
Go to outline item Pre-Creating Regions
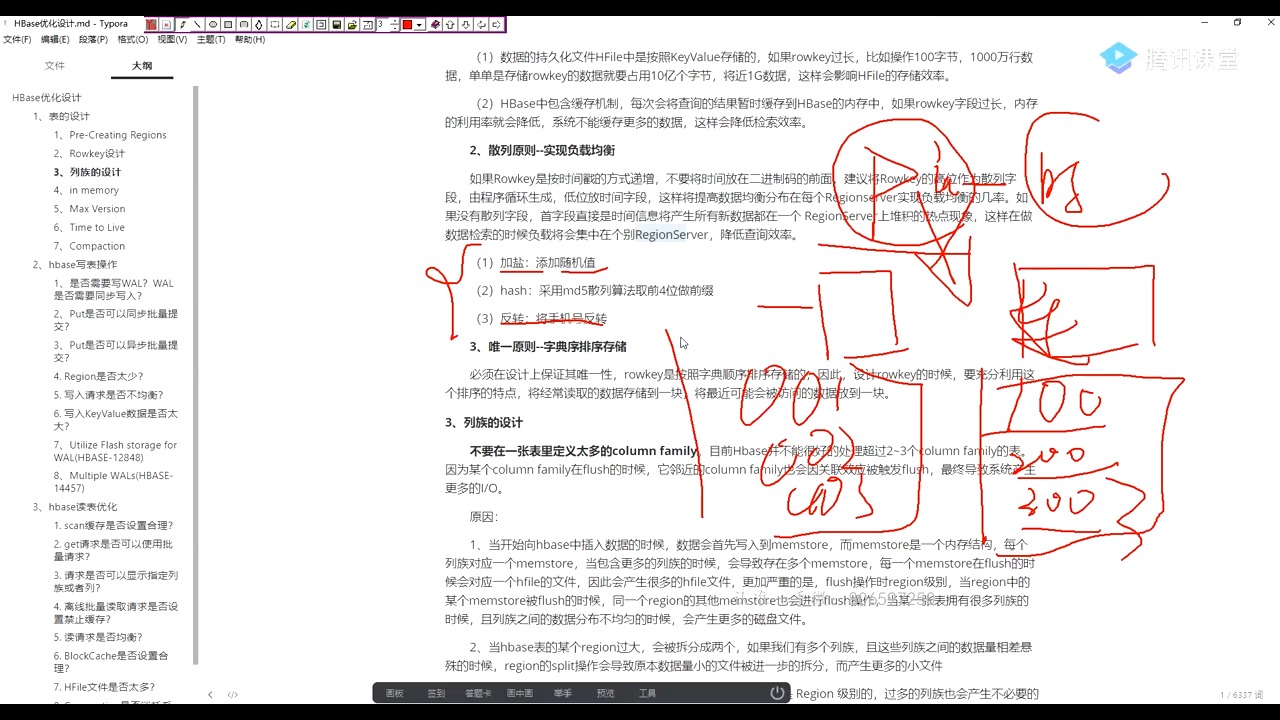click(110, 135)
